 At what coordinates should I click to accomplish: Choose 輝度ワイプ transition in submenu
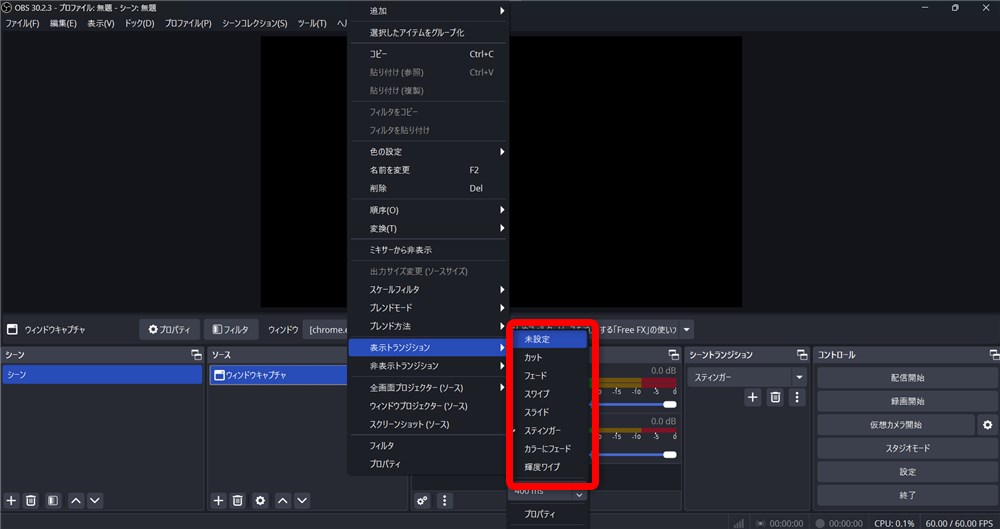549,467
